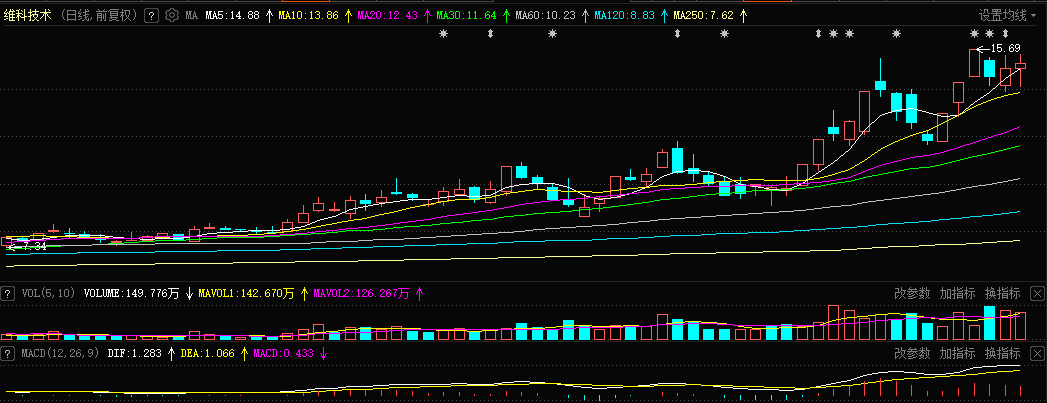1047x403 pixels.
Task: Select the MA60:10.23 value
Action: pos(545,15)
